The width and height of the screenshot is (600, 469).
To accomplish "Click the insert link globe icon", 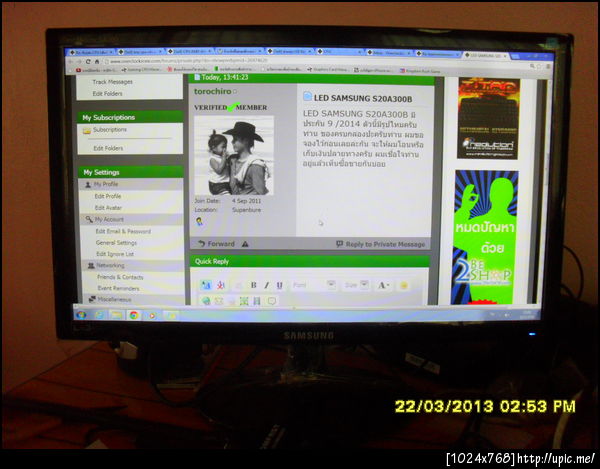I will click(x=206, y=301).
